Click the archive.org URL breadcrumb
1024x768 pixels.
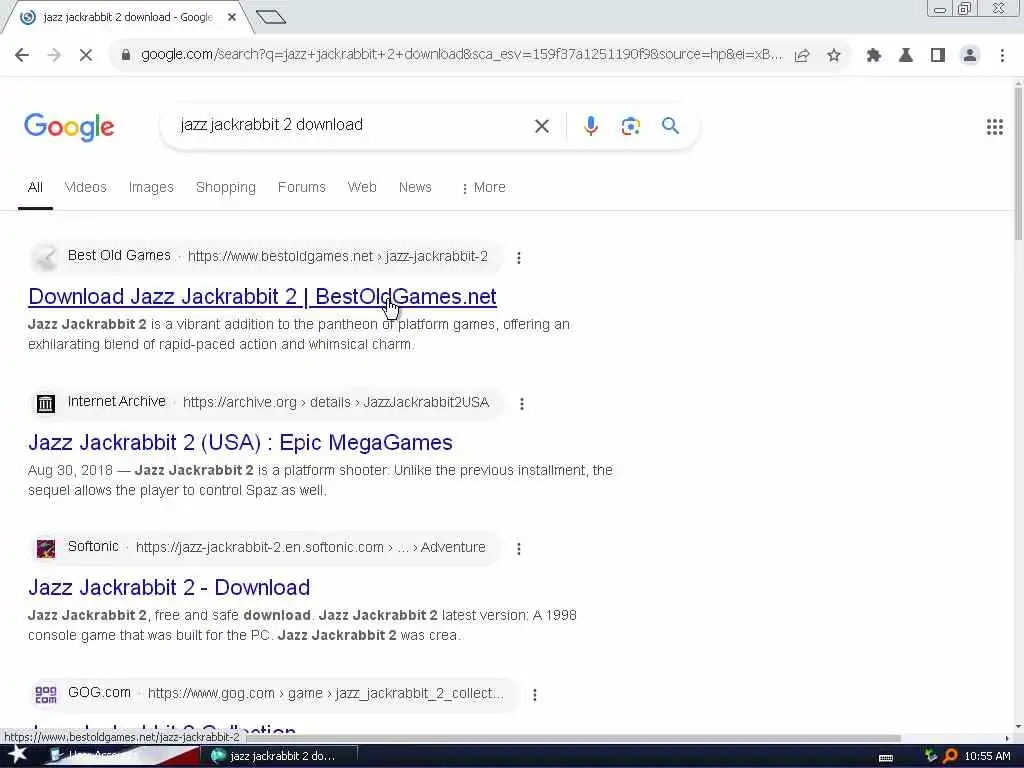coord(336,402)
